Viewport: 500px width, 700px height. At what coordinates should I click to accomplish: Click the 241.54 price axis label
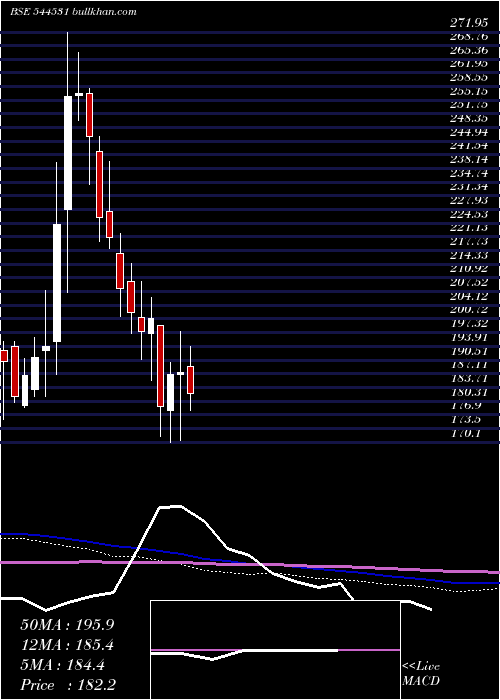tap(468, 146)
